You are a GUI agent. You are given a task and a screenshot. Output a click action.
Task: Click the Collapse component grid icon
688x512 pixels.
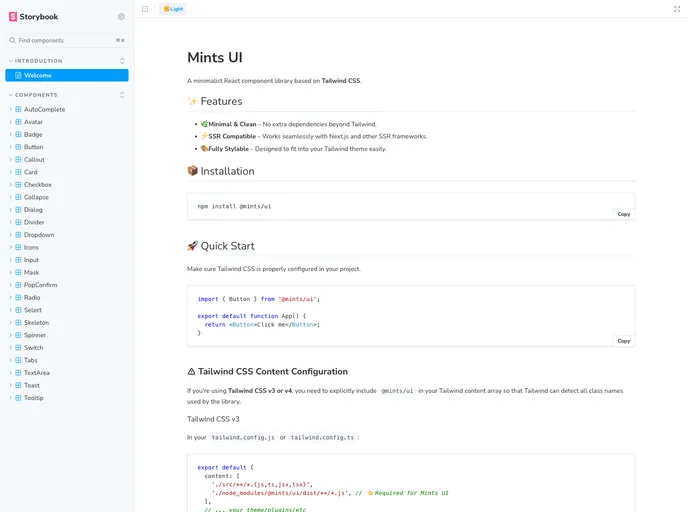click(18, 197)
